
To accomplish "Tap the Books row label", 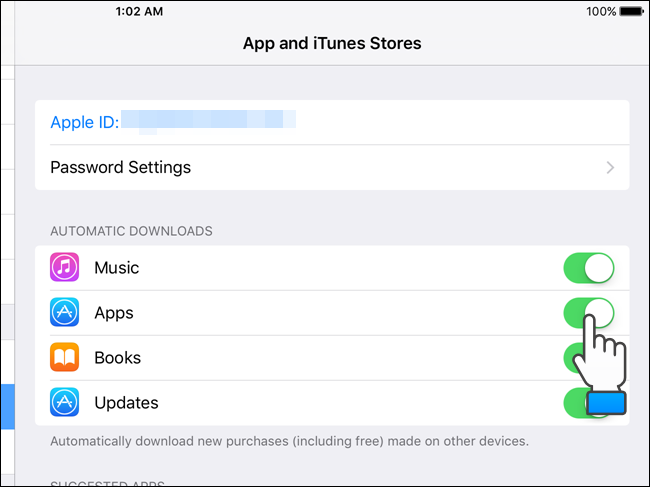I will [117, 358].
